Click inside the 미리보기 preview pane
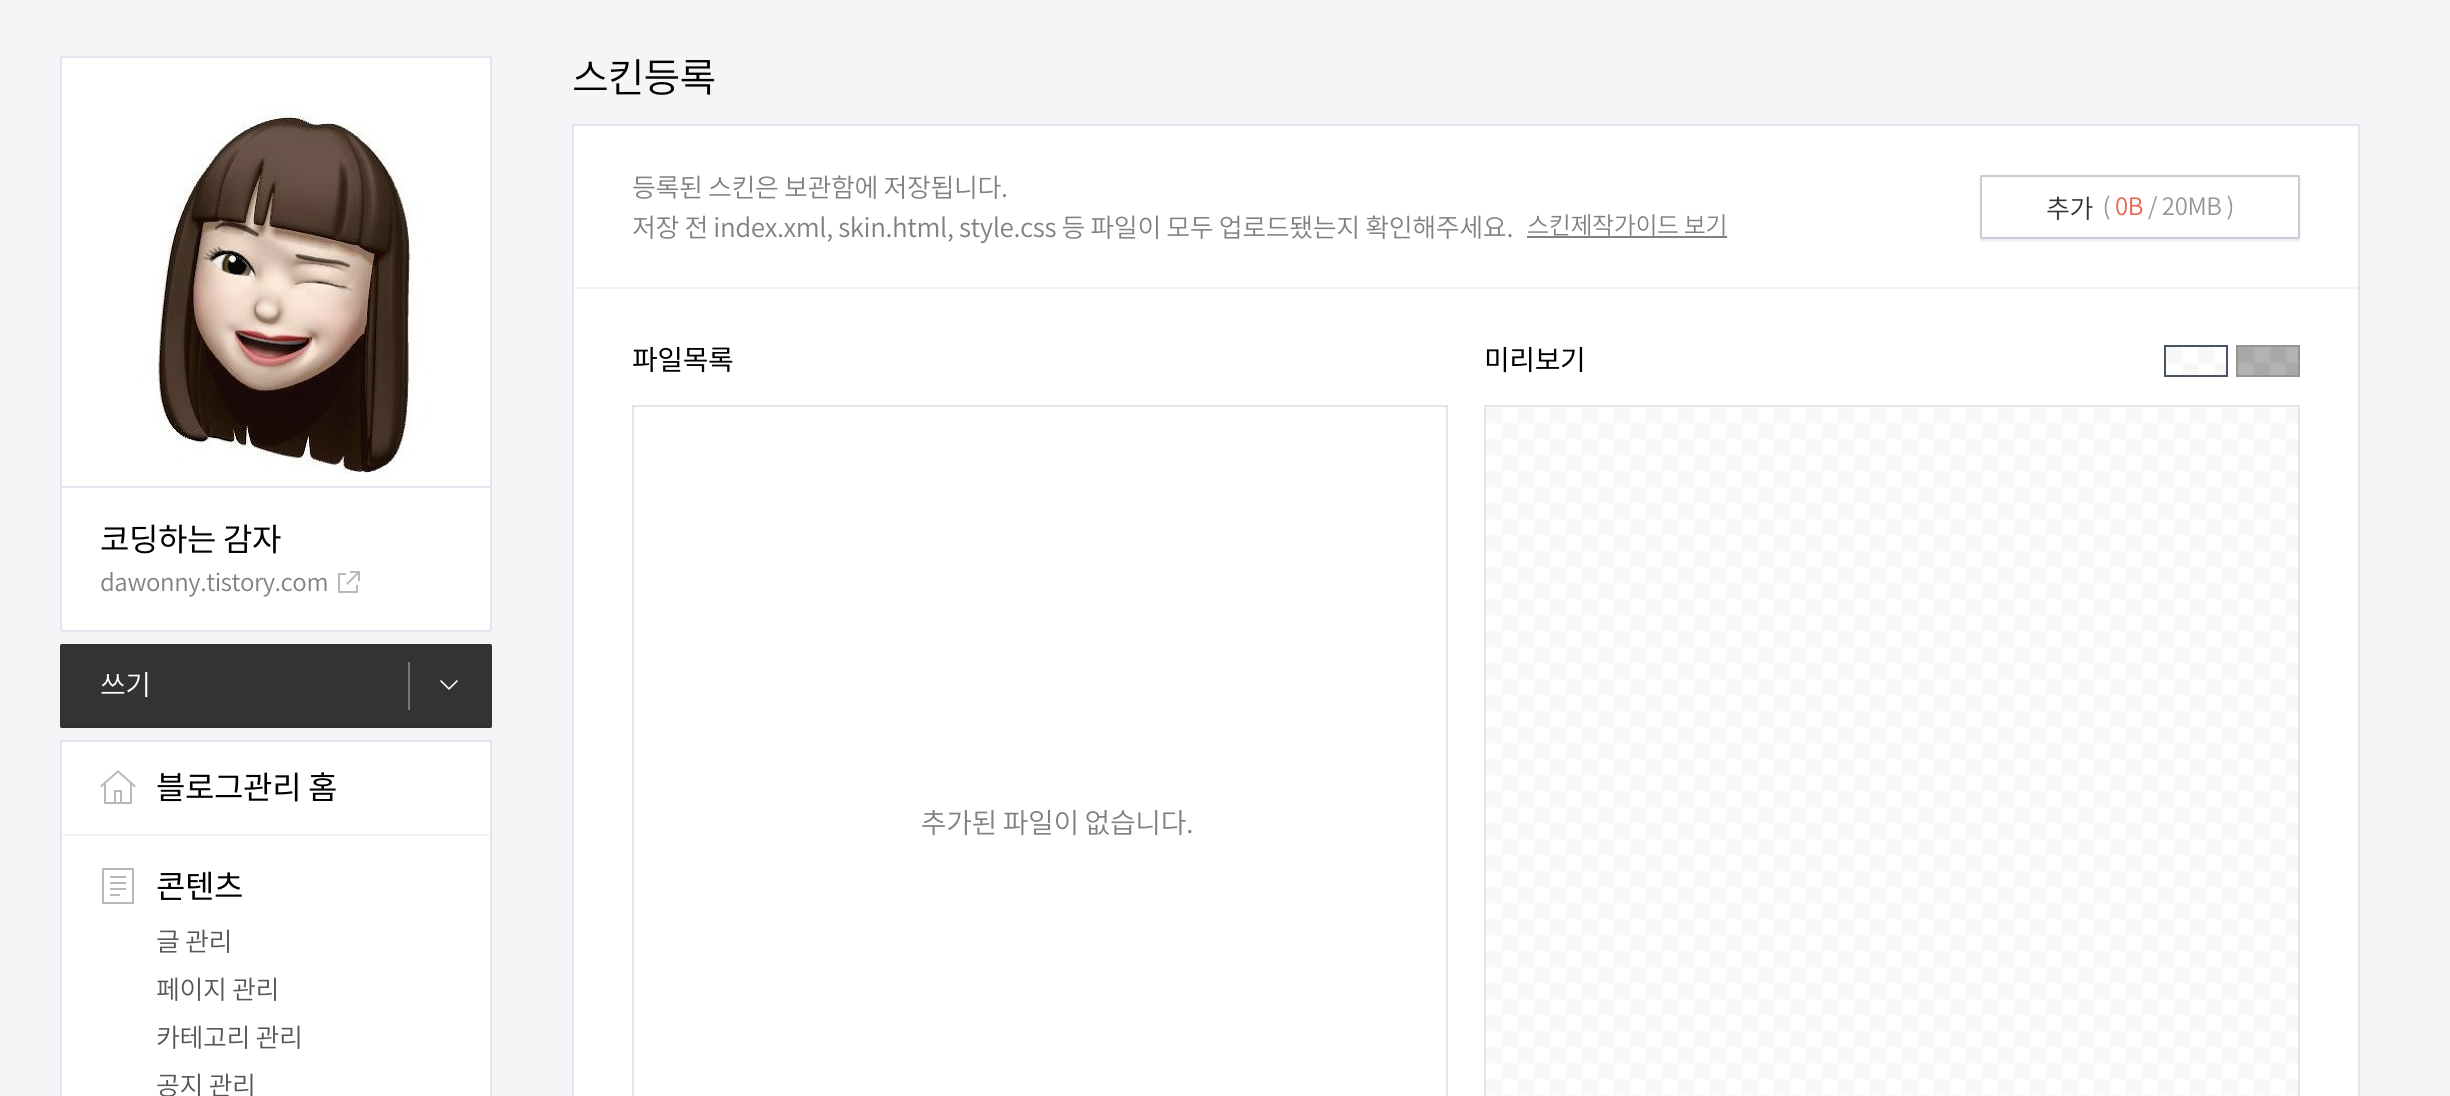 point(1891,750)
